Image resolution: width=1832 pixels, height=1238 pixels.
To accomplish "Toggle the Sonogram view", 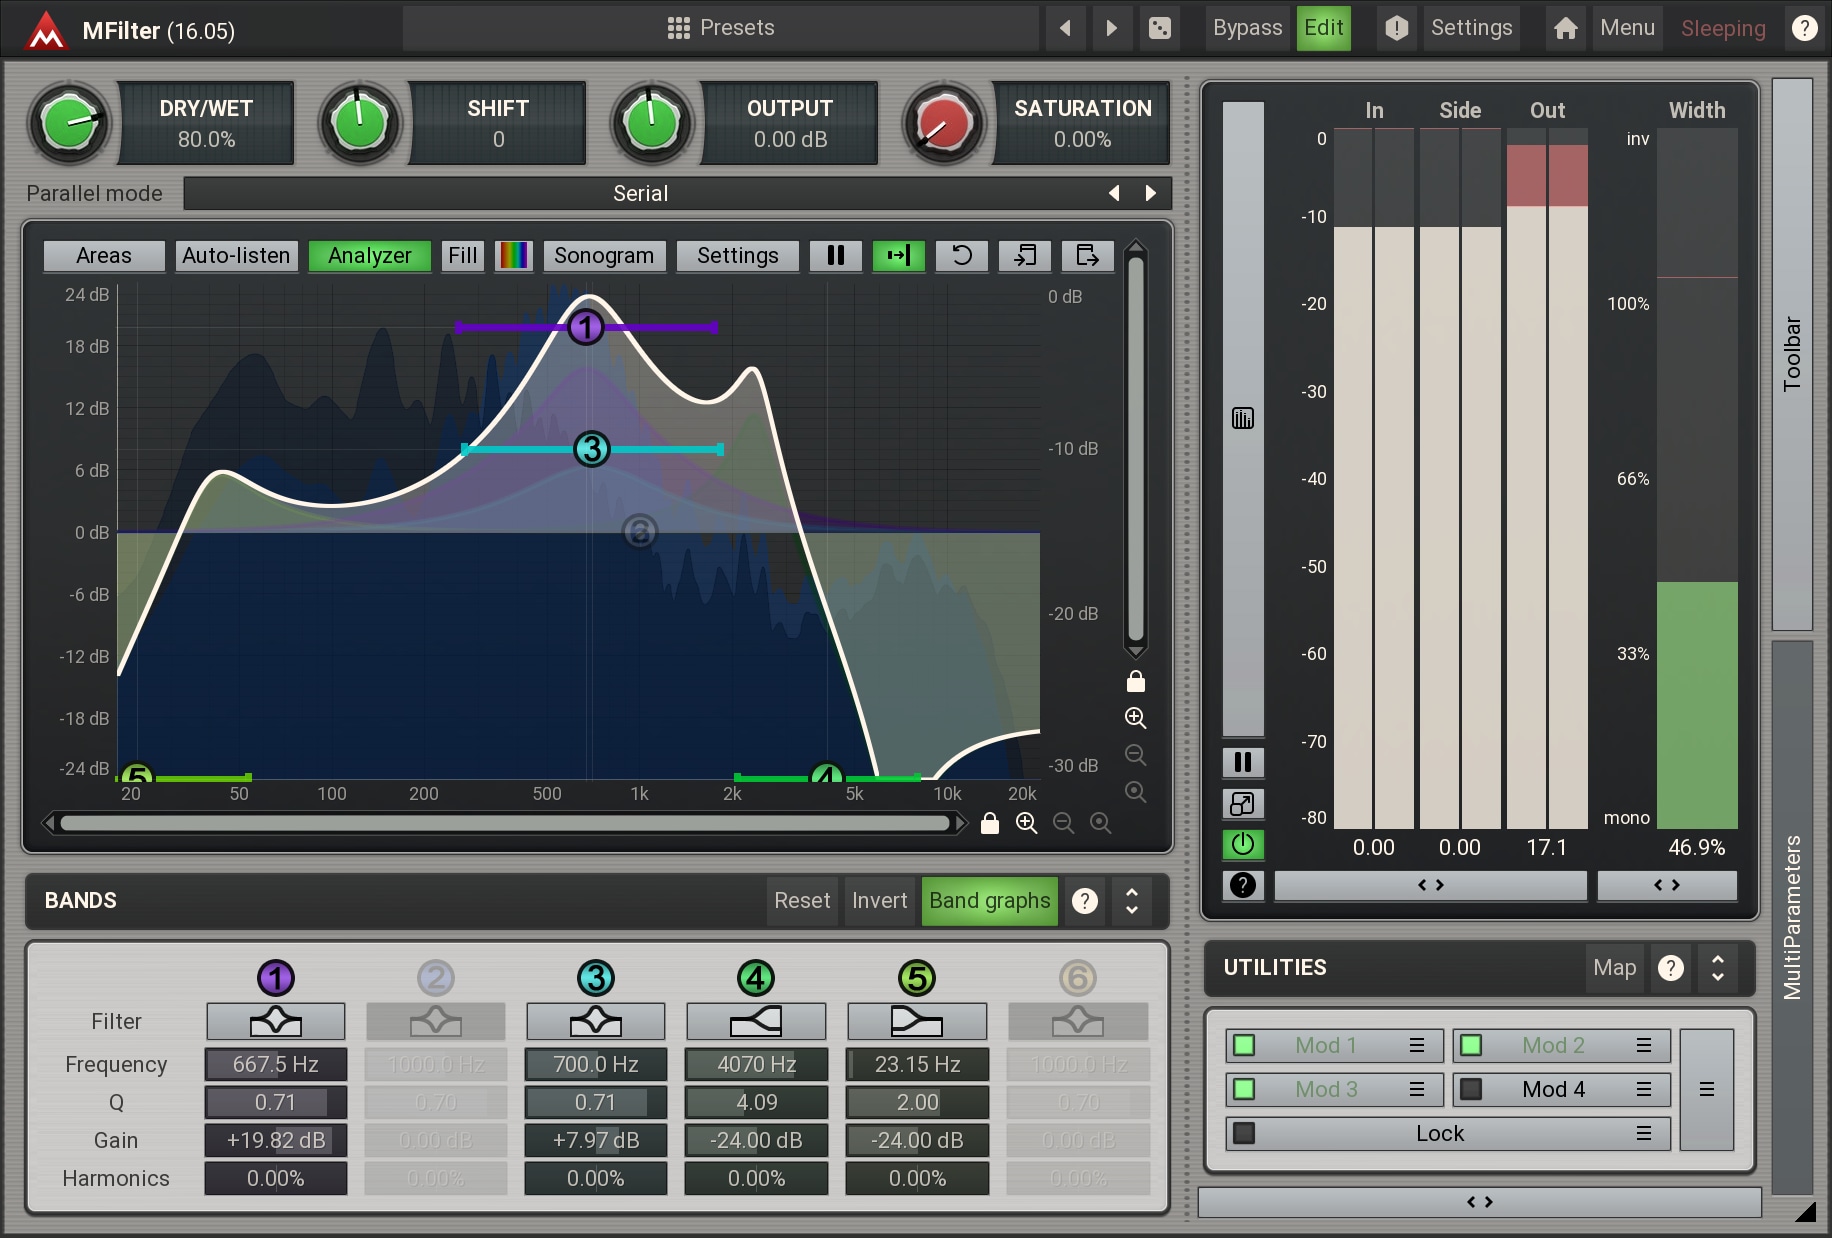I will click(604, 256).
